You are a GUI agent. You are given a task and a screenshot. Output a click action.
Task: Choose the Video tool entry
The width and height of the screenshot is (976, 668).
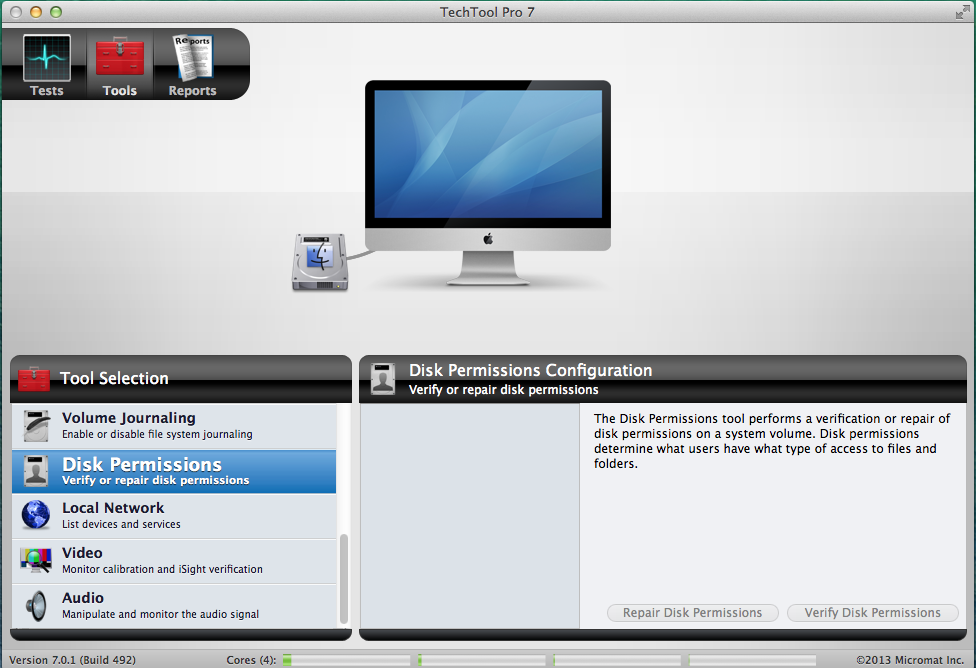[174, 561]
